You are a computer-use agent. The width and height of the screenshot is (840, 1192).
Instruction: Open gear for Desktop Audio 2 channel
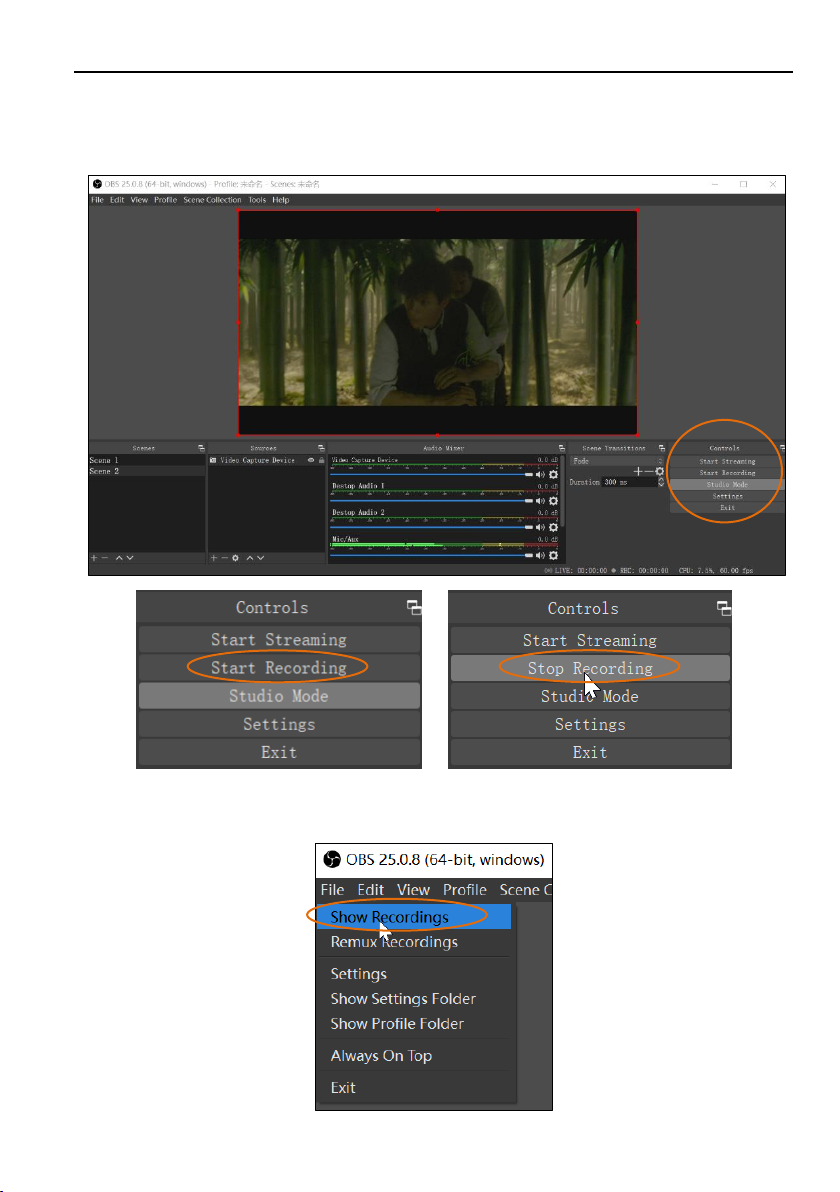point(553,528)
